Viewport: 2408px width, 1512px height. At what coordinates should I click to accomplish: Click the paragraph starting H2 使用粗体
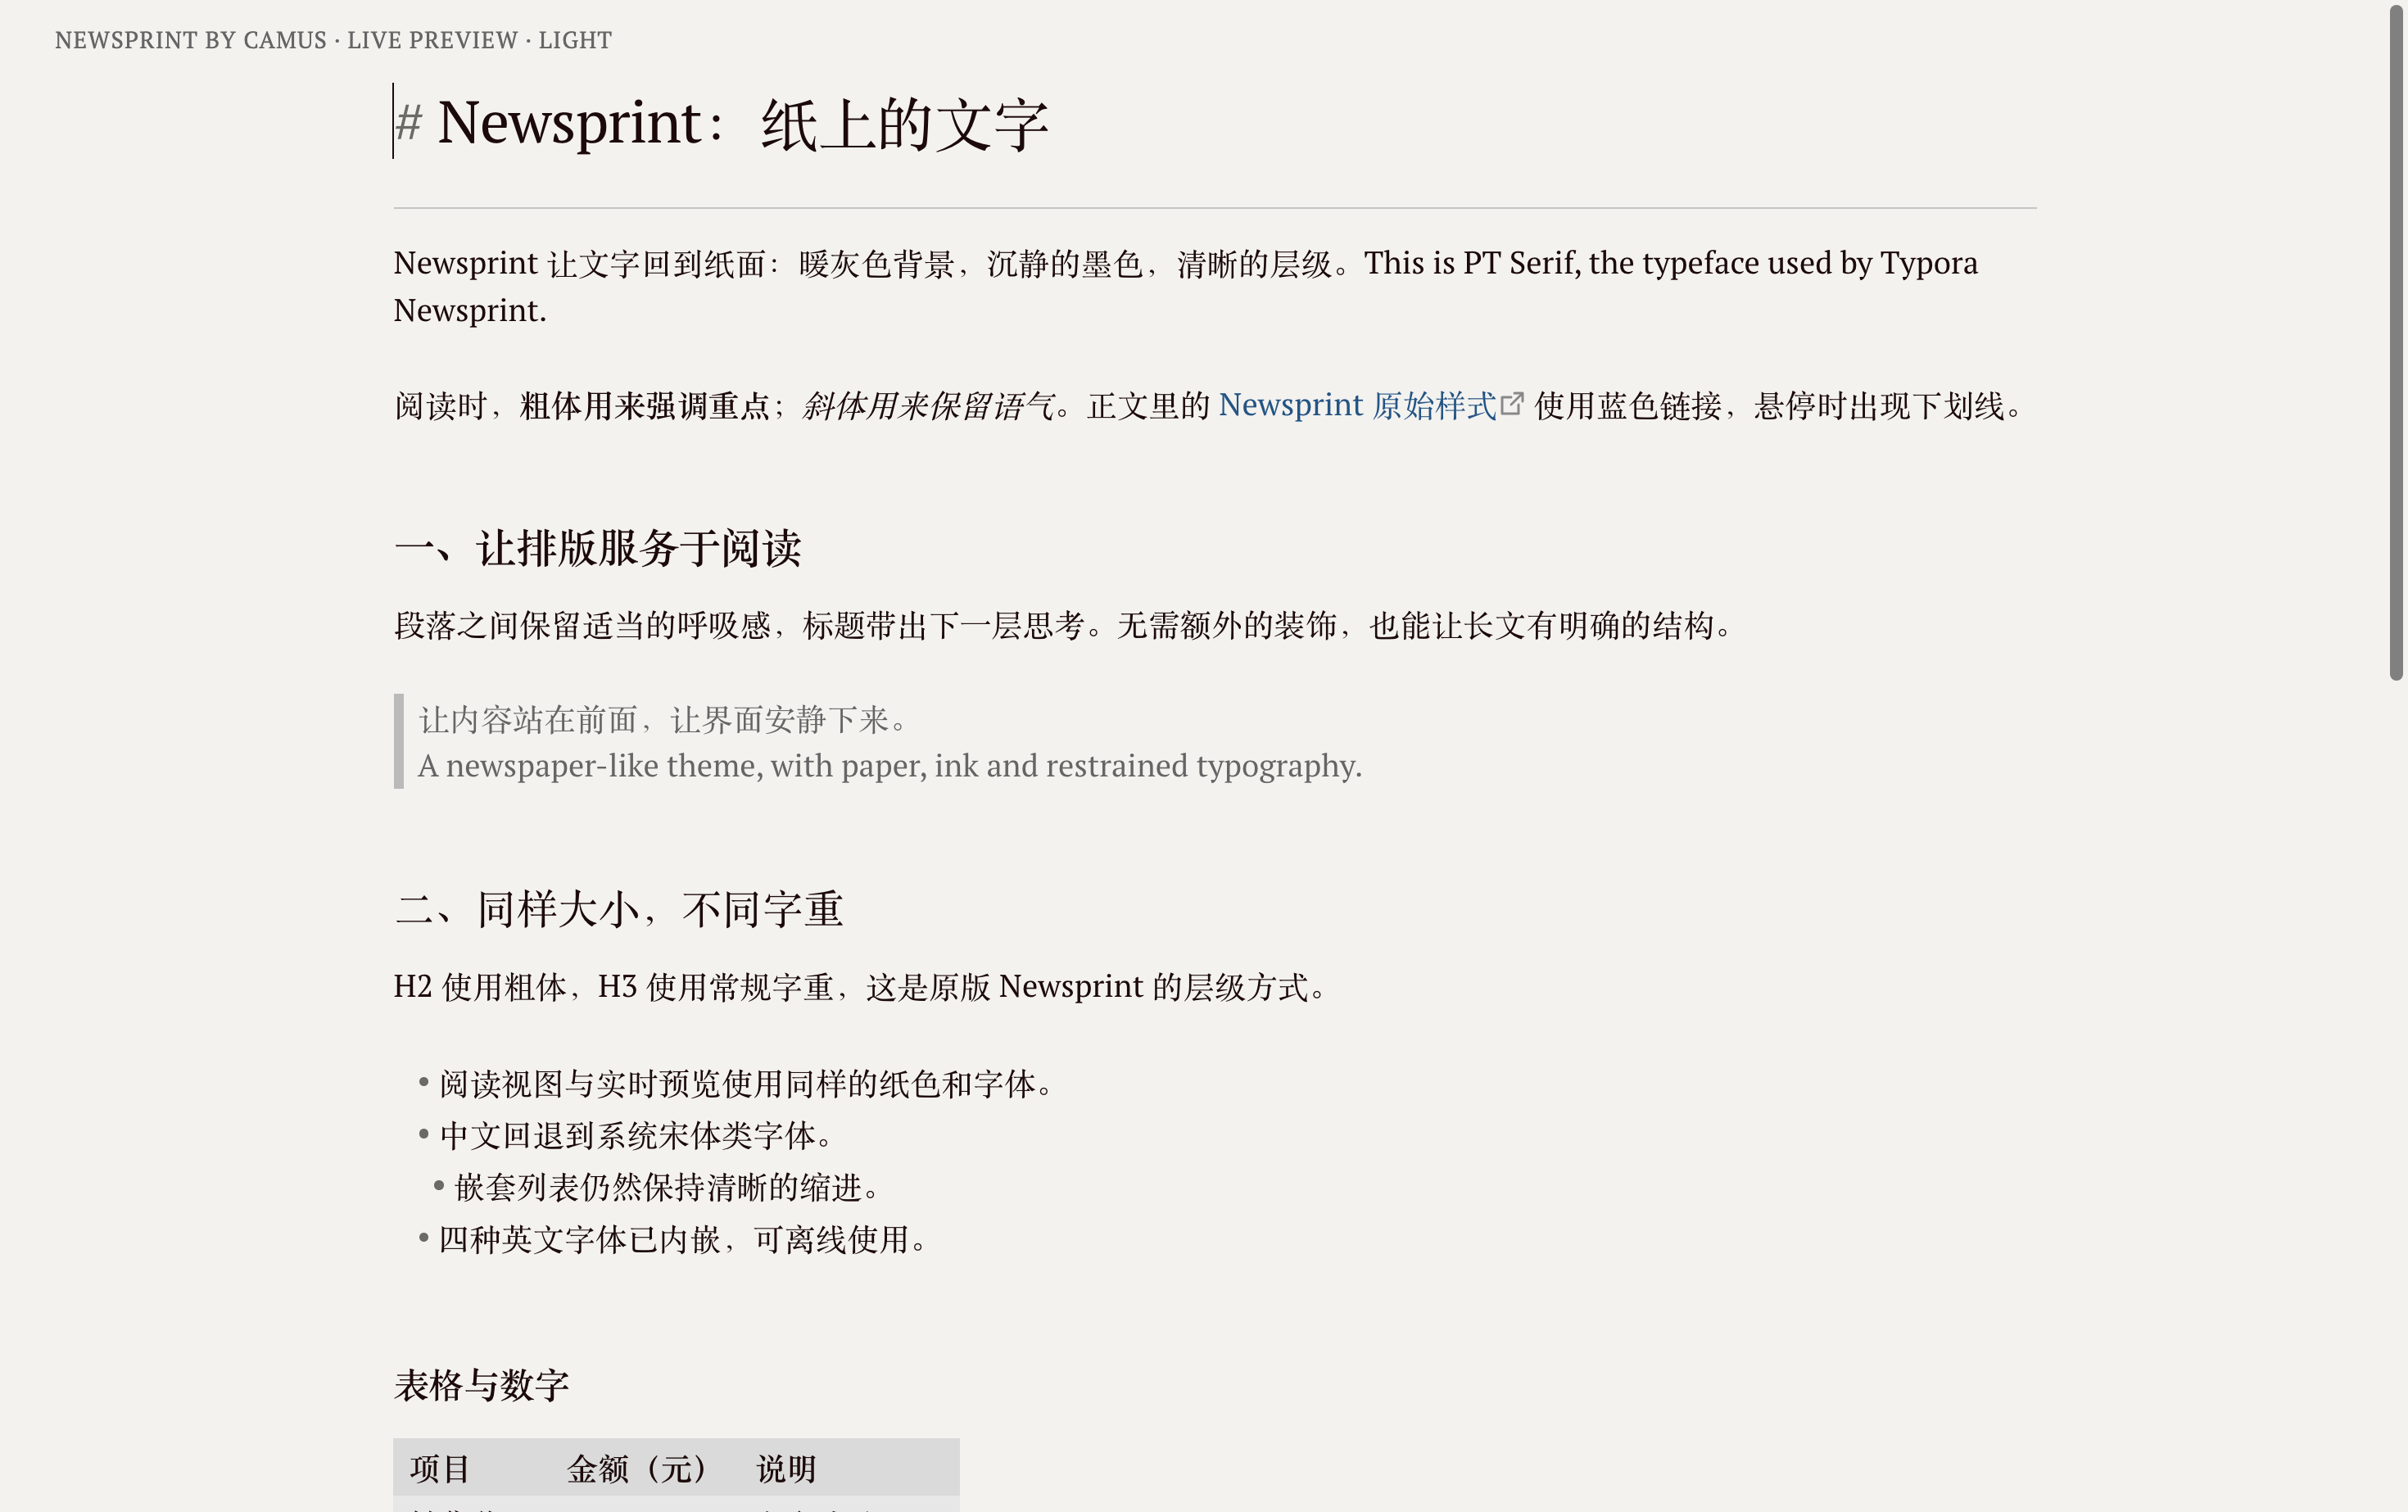click(x=860, y=987)
